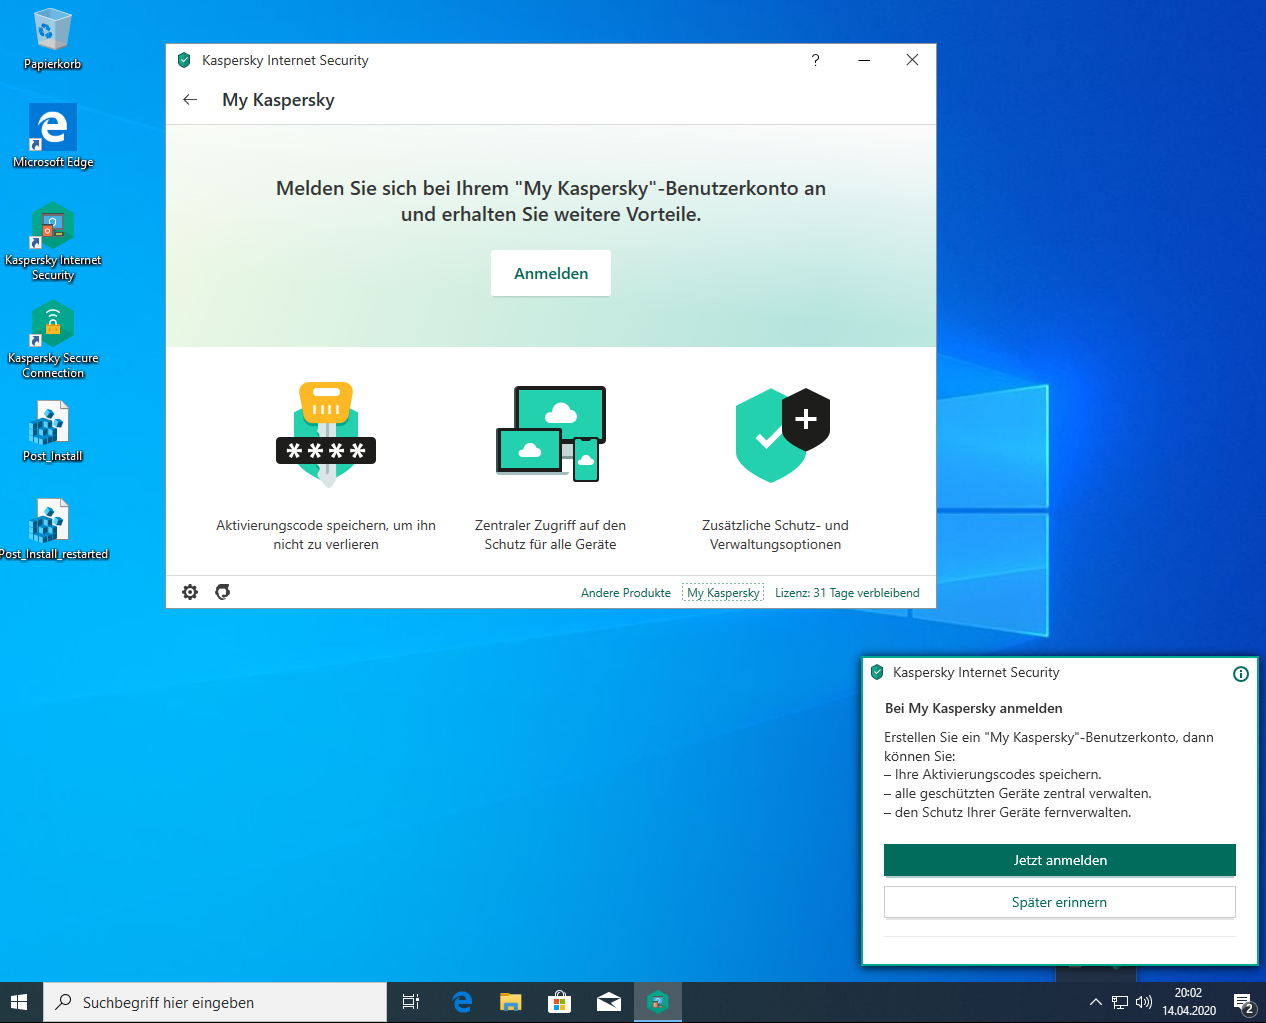Click the support headset icon in footer
Screen dimensions: 1266x1023
(x=223, y=592)
